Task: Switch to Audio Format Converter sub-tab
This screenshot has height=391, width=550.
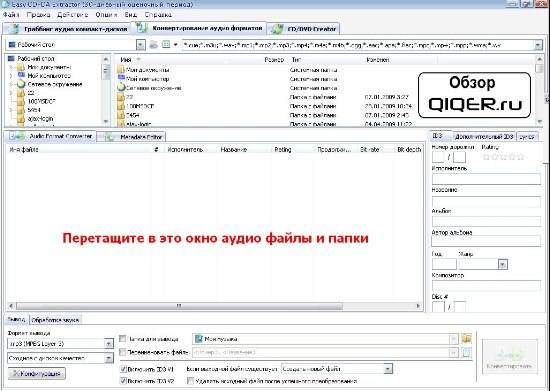Action: [x=51, y=136]
